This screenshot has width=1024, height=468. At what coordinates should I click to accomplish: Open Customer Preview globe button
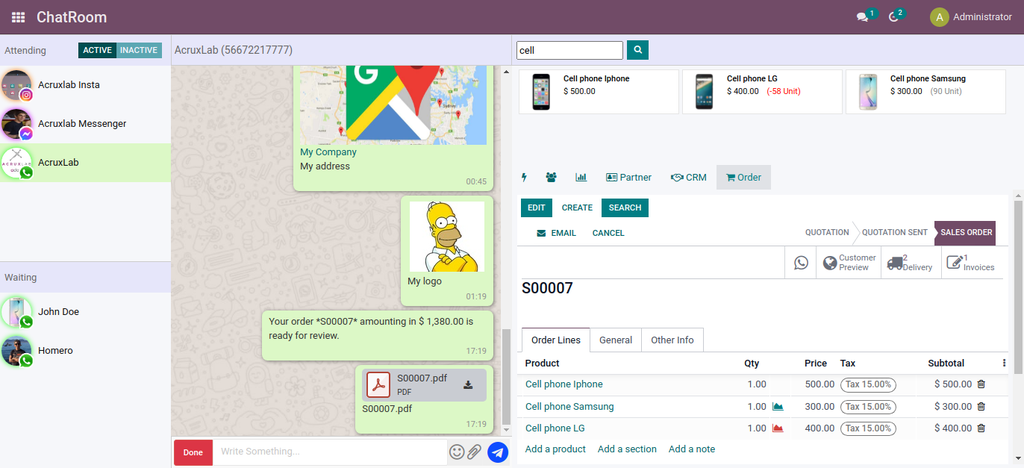[x=849, y=262]
